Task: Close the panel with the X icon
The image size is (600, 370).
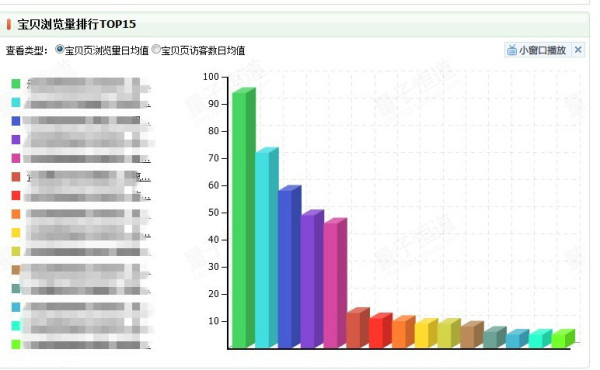Action: click(x=578, y=50)
